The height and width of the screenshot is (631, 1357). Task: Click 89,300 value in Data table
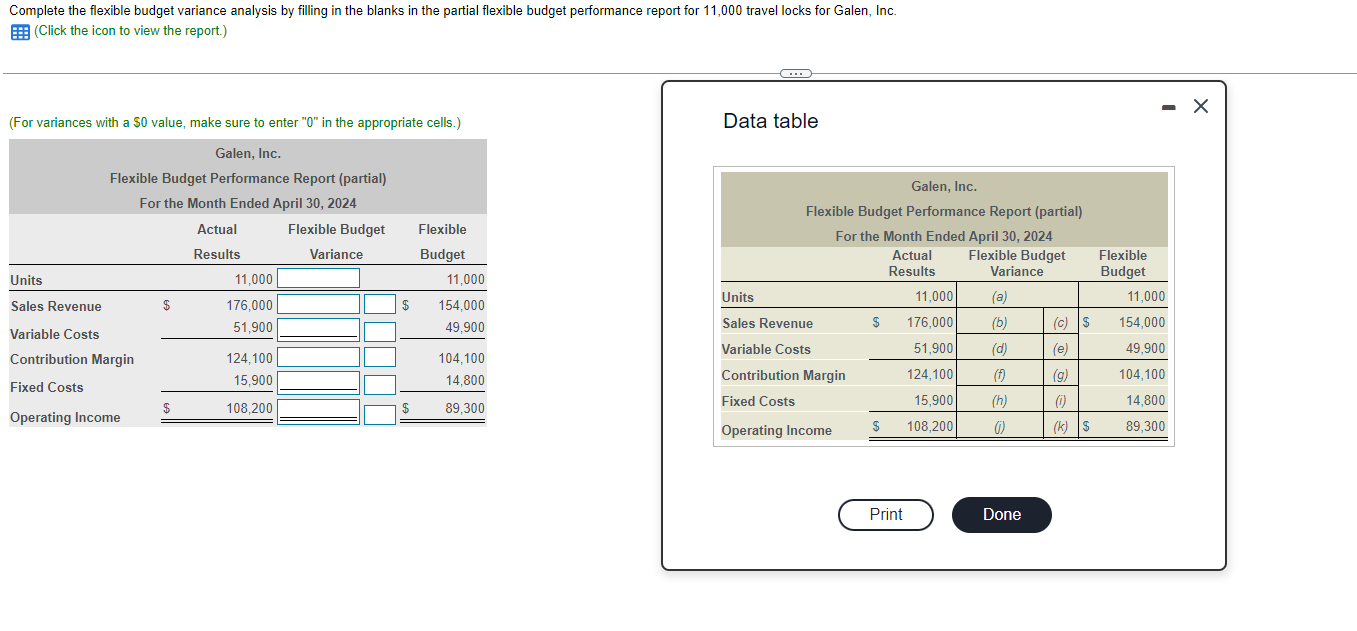1145,427
